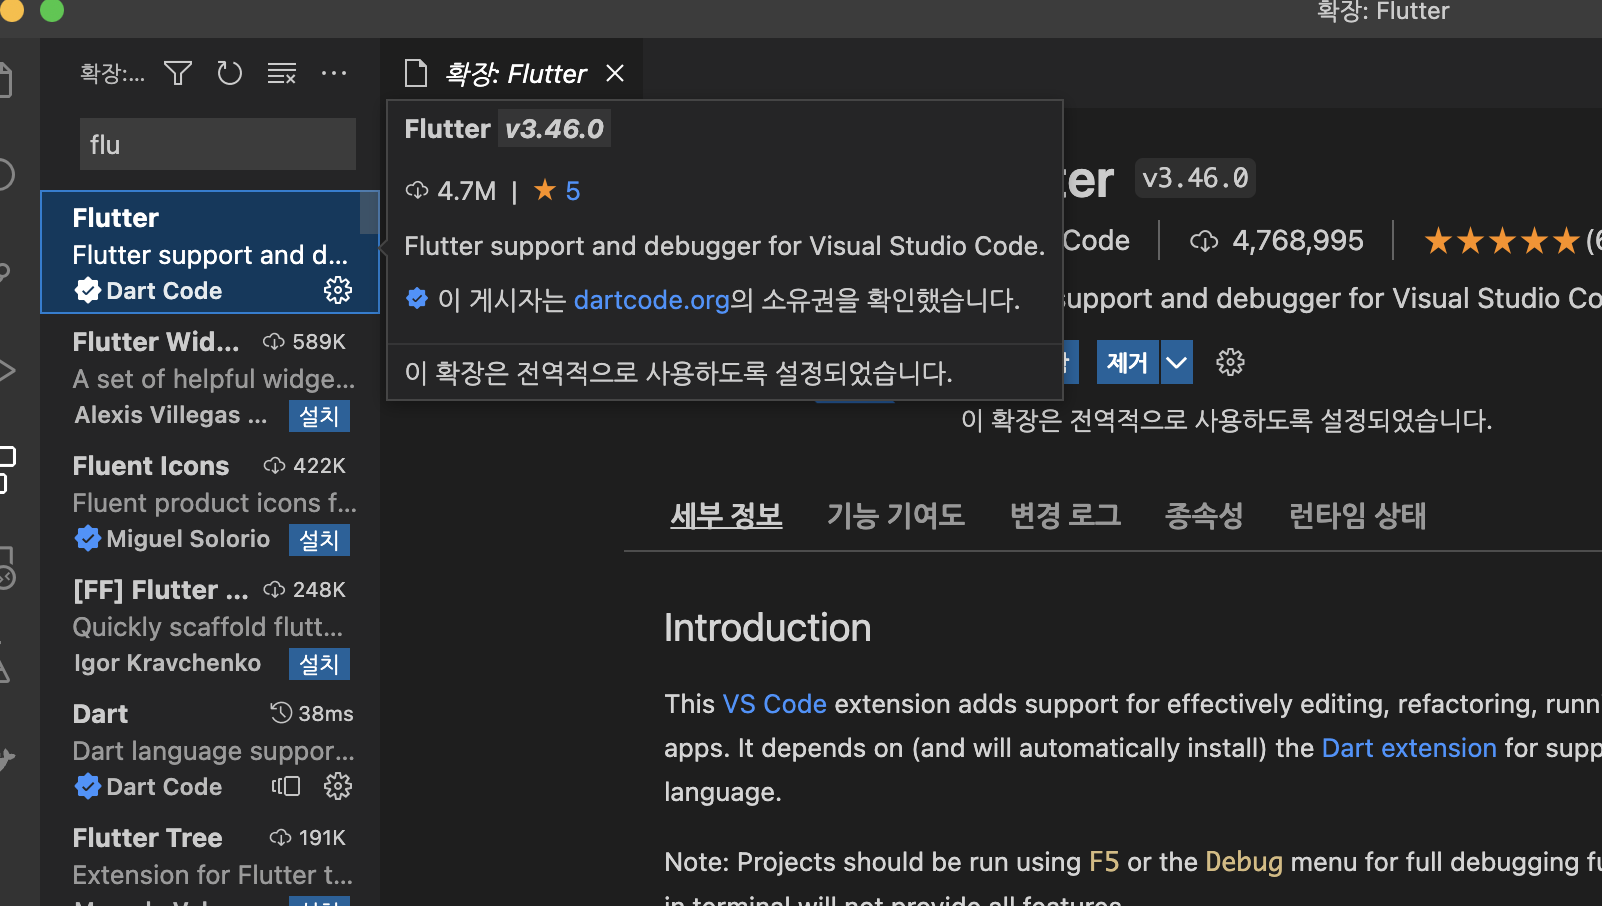Open the 런타임 상태 runtime status tab
This screenshot has height=906, width=1602.
coord(1357,516)
